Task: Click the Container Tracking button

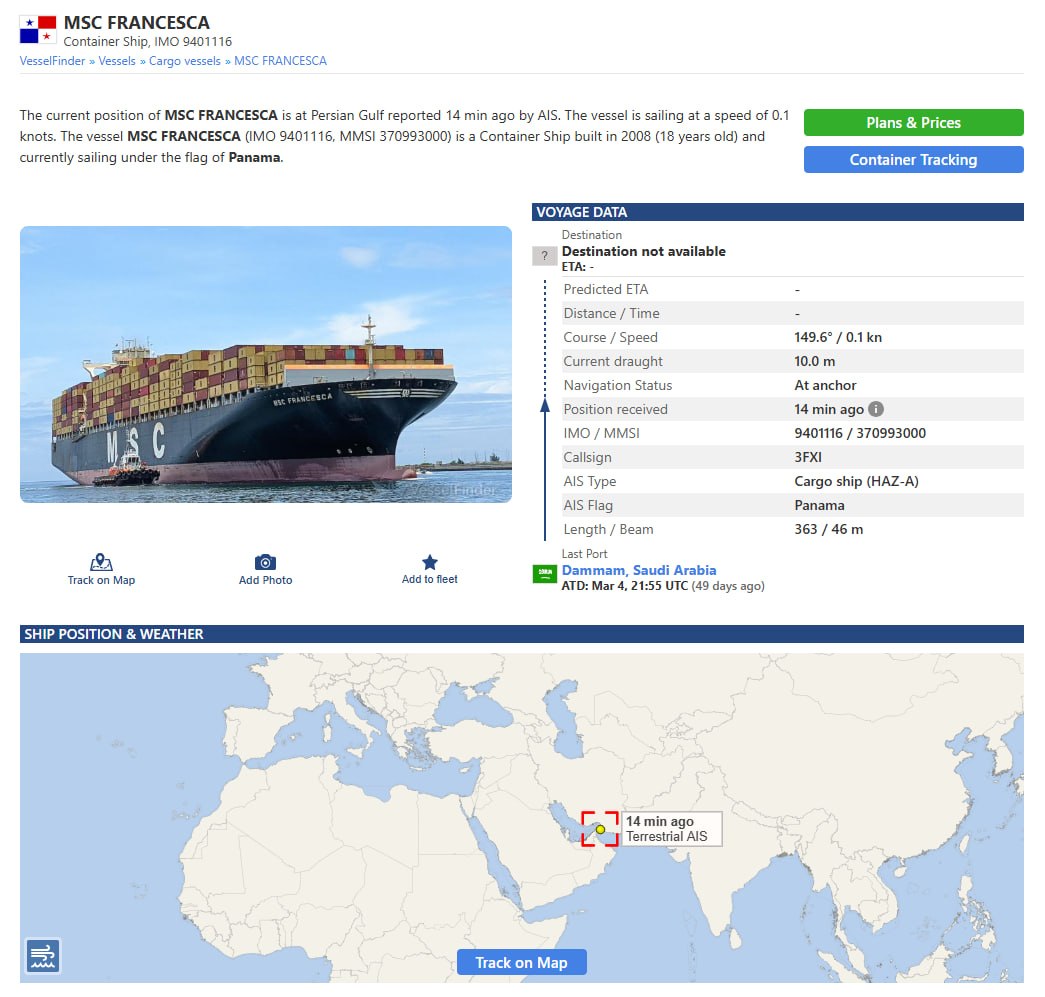Action: (913, 160)
